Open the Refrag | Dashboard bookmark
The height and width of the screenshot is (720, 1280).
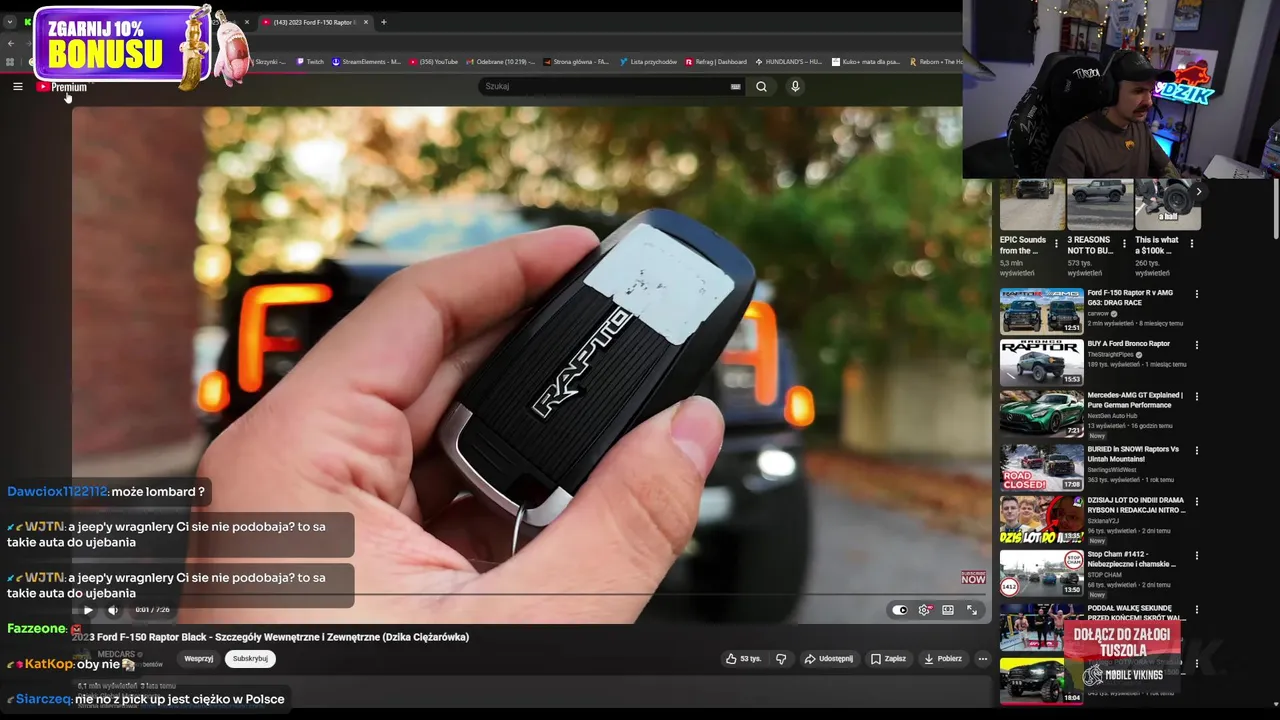click(x=716, y=62)
